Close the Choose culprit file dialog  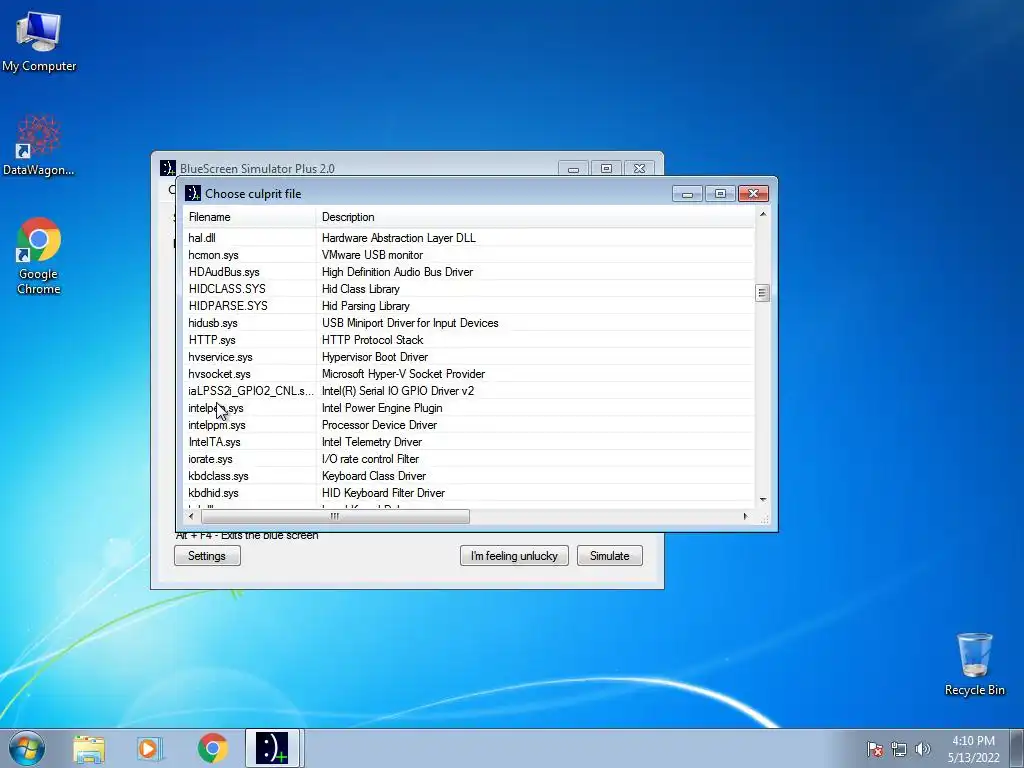pyautogui.click(x=753, y=193)
